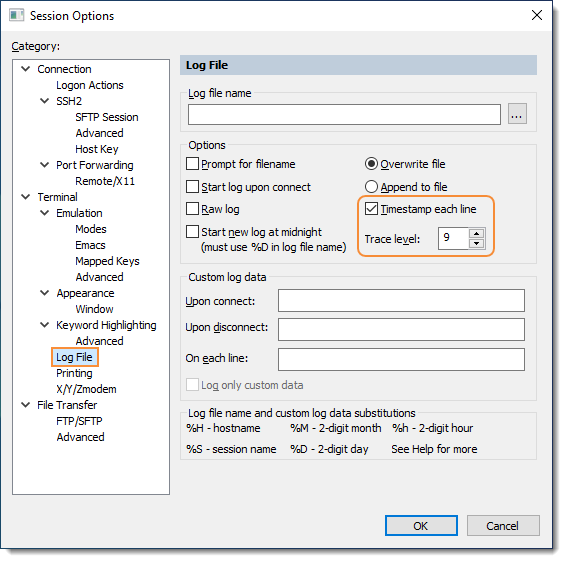This screenshot has height=561, width=565.
Task: Click the Log file name field
Action: coord(344,115)
